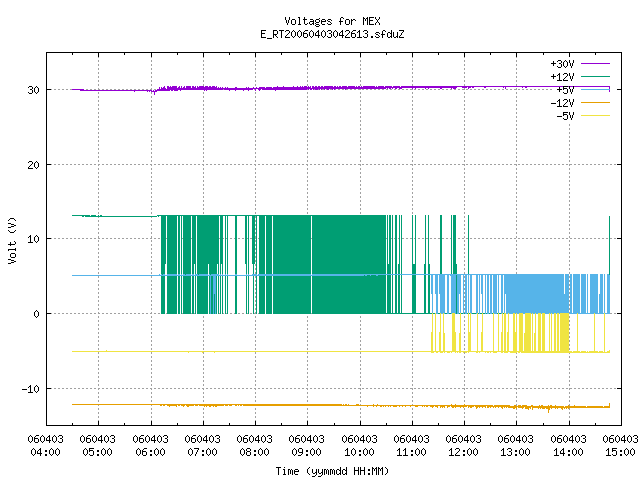Click the flat yellow -5V line near 07:00
This screenshot has width=640, height=480.
(203, 351)
